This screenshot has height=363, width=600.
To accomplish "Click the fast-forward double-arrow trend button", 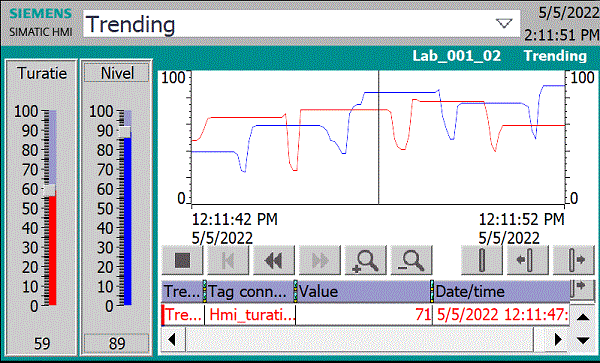I will click(320, 260).
